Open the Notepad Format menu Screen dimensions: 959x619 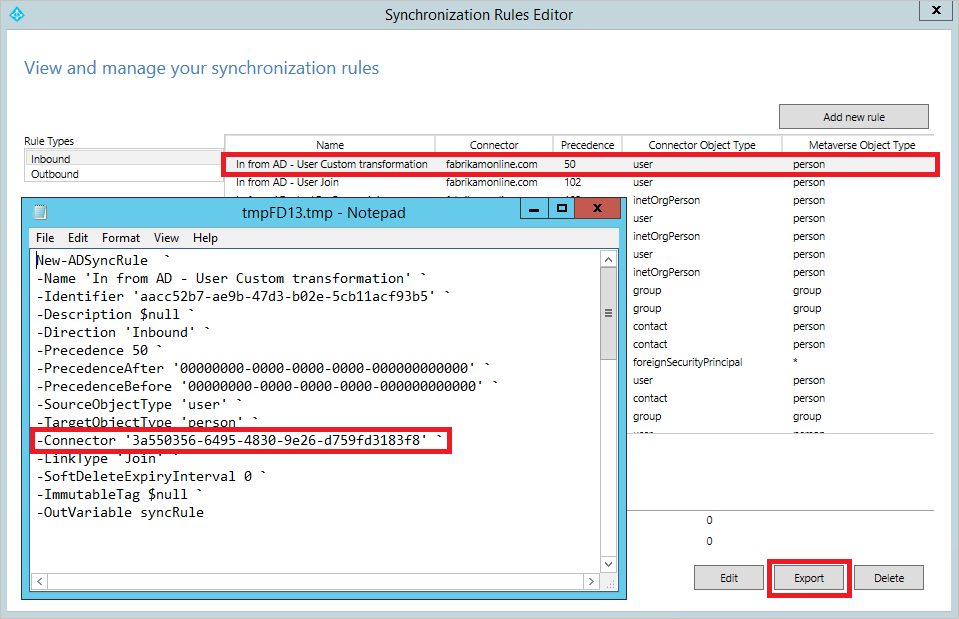120,238
